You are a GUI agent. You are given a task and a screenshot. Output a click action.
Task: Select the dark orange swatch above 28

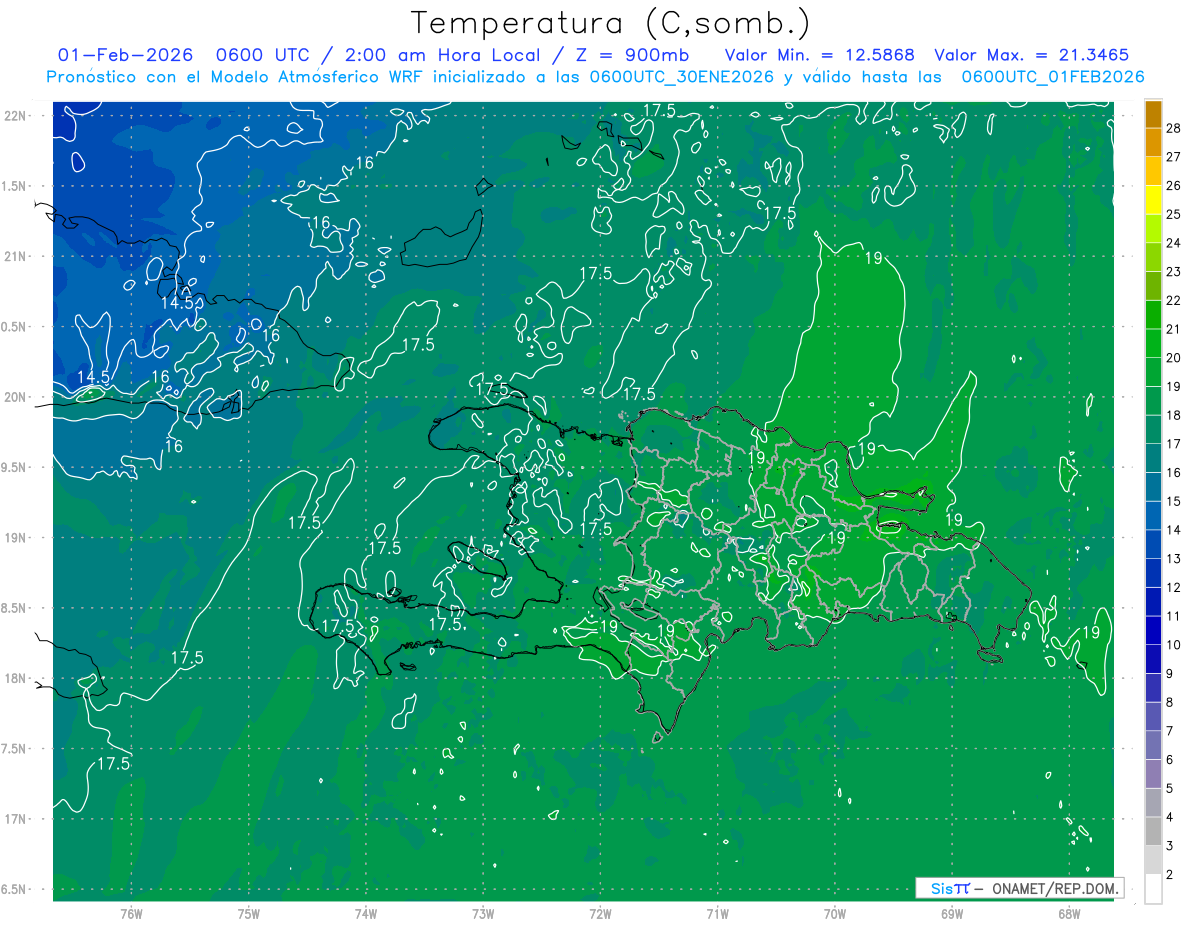(1153, 113)
